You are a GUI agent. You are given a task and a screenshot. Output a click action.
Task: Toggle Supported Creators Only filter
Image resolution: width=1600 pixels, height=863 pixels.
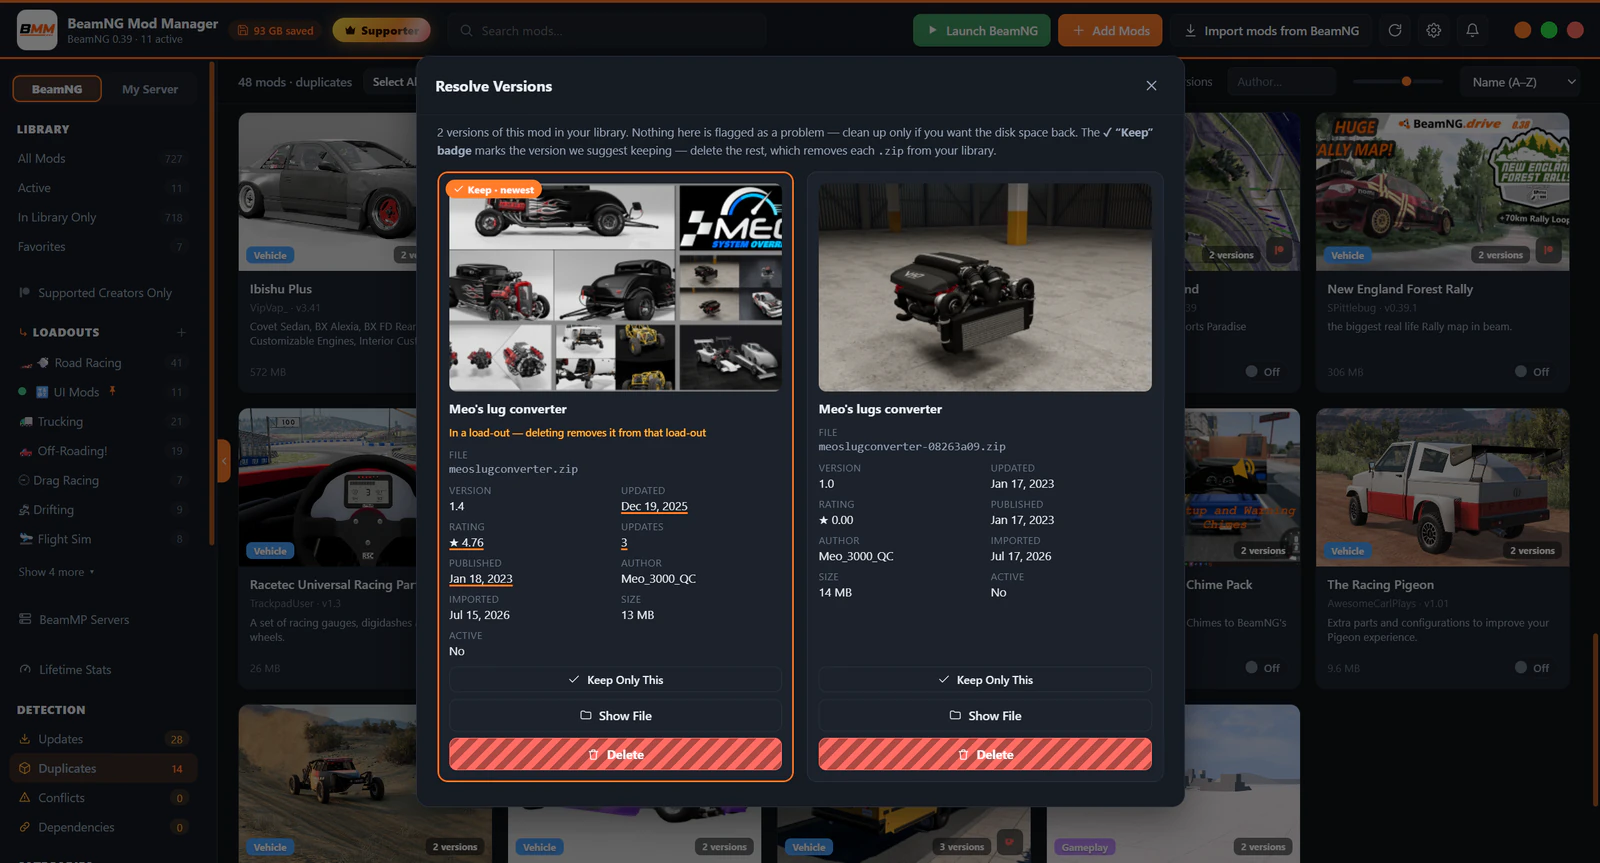[x=95, y=293]
